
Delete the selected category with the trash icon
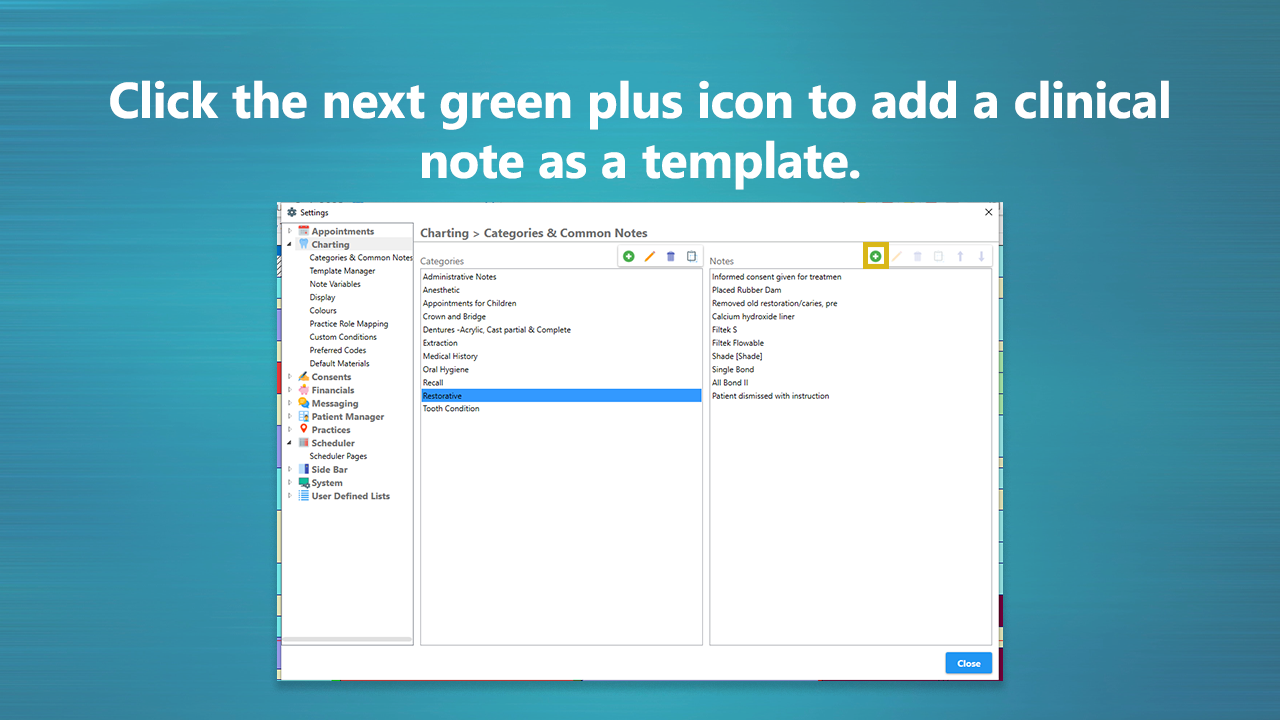pyautogui.click(x=670, y=256)
